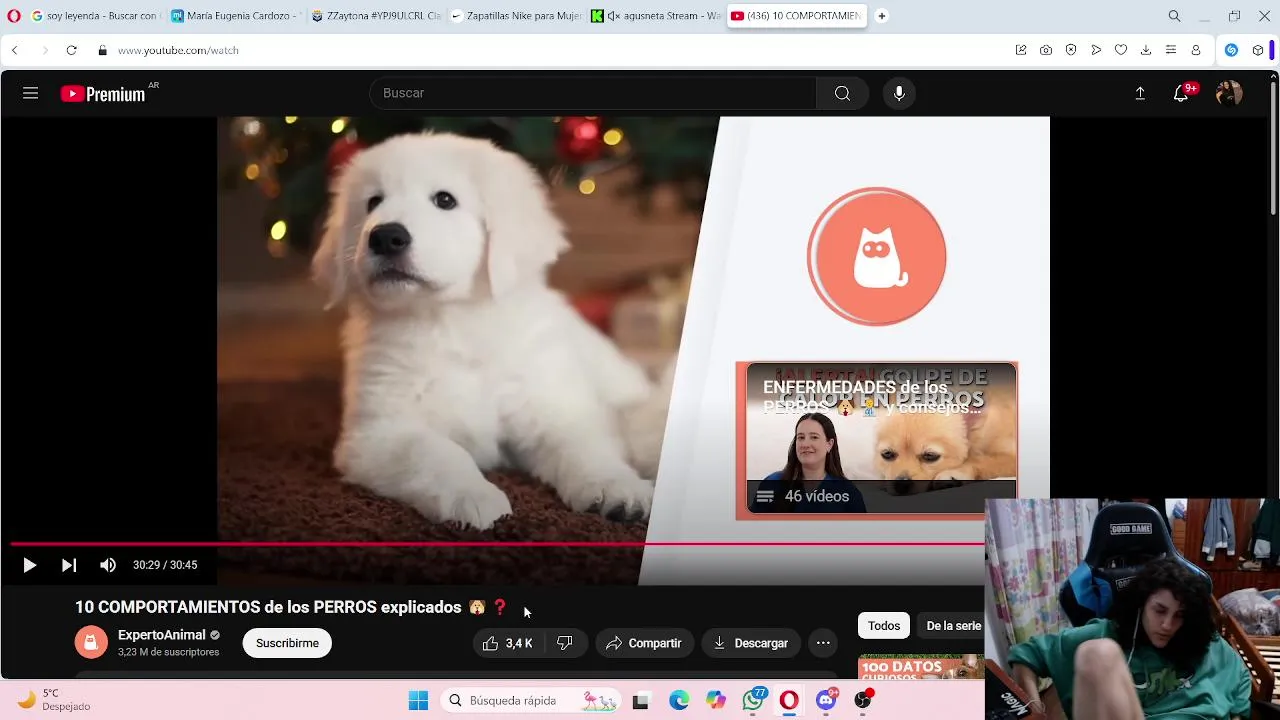The width and height of the screenshot is (1280, 720).
Task: Switch to the ZZaytona tab
Action: pos(374,16)
